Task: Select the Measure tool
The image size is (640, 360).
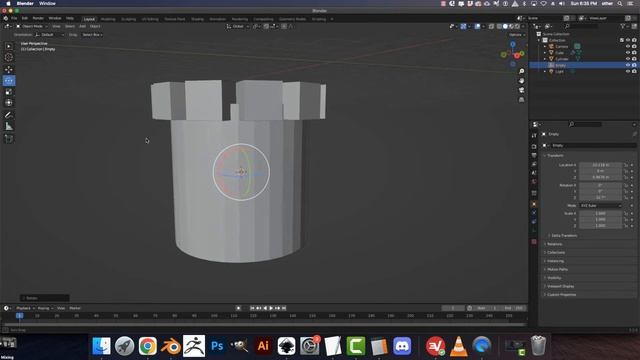Action: (x=9, y=127)
